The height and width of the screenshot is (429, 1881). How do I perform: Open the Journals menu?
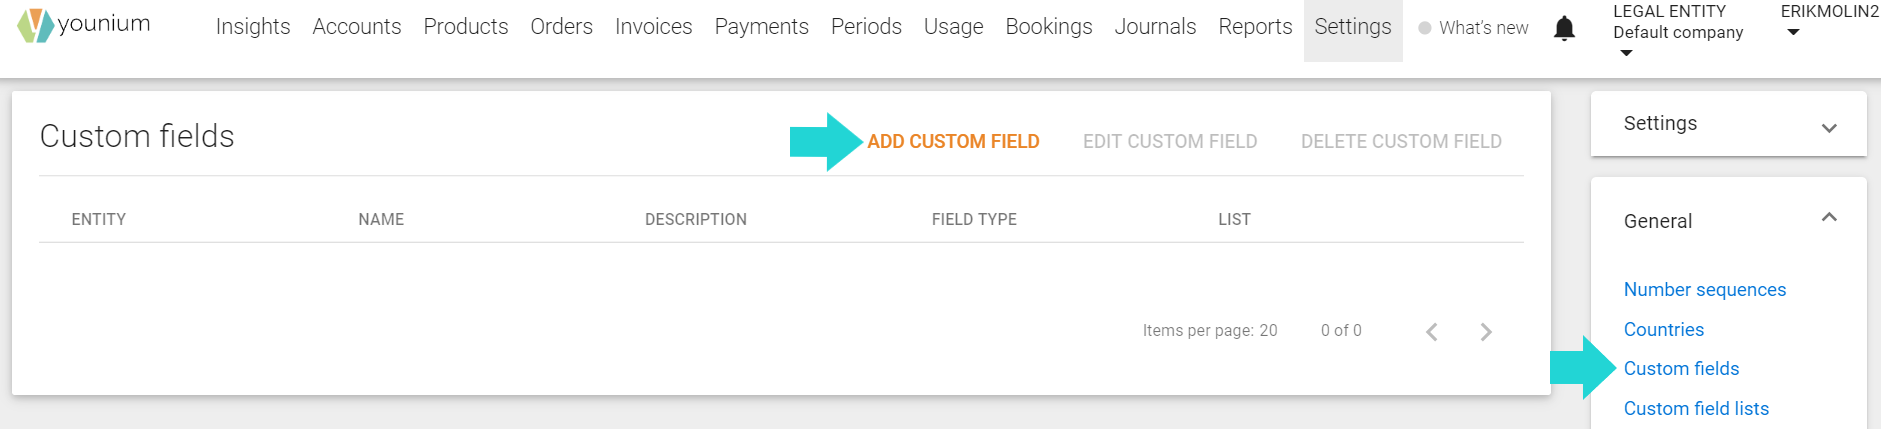[1155, 27]
